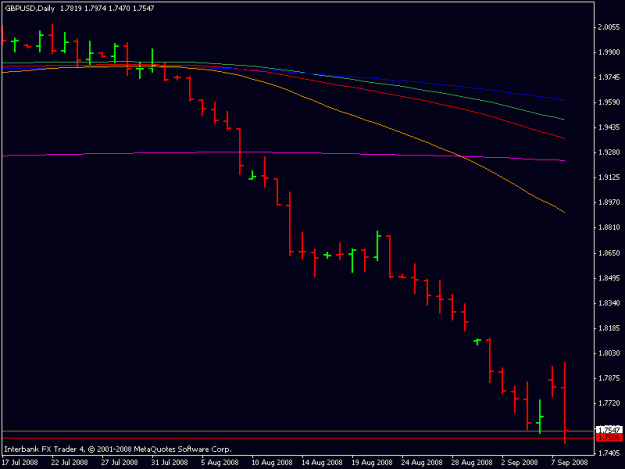Select the 1.9900 price axis label

(x=609, y=52)
